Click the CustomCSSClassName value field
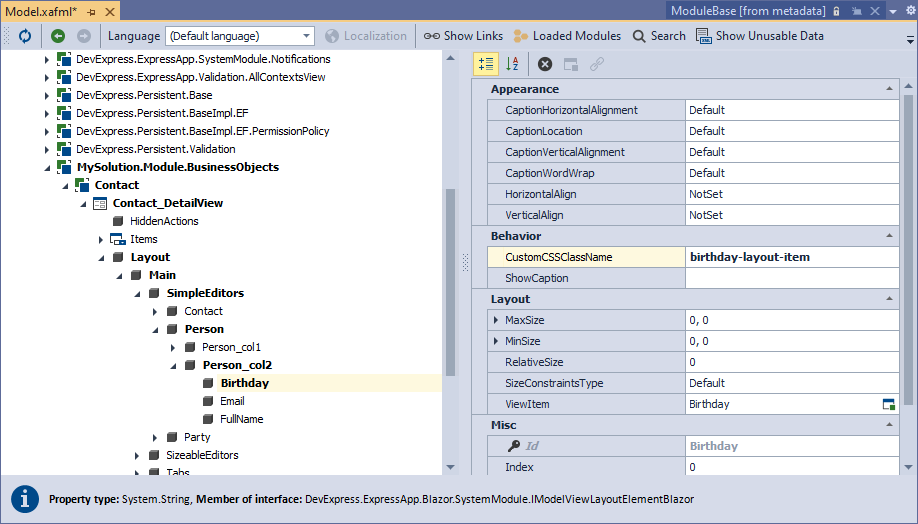Viewport: 918px width, 524px height. (790, 257)
